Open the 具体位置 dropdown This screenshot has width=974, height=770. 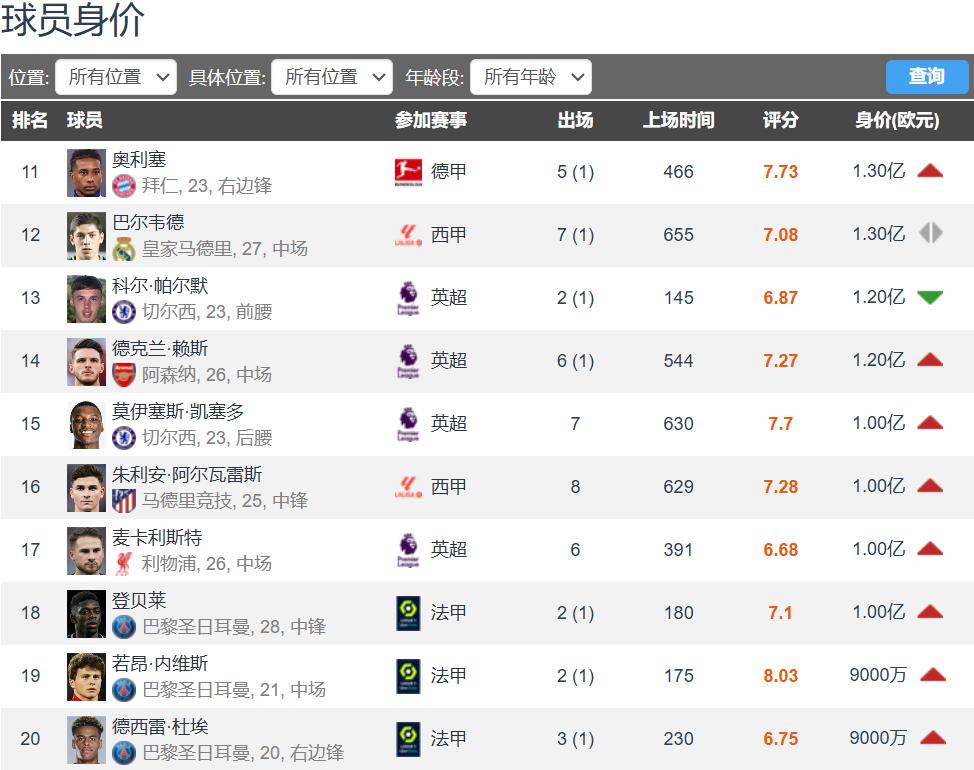332,77
